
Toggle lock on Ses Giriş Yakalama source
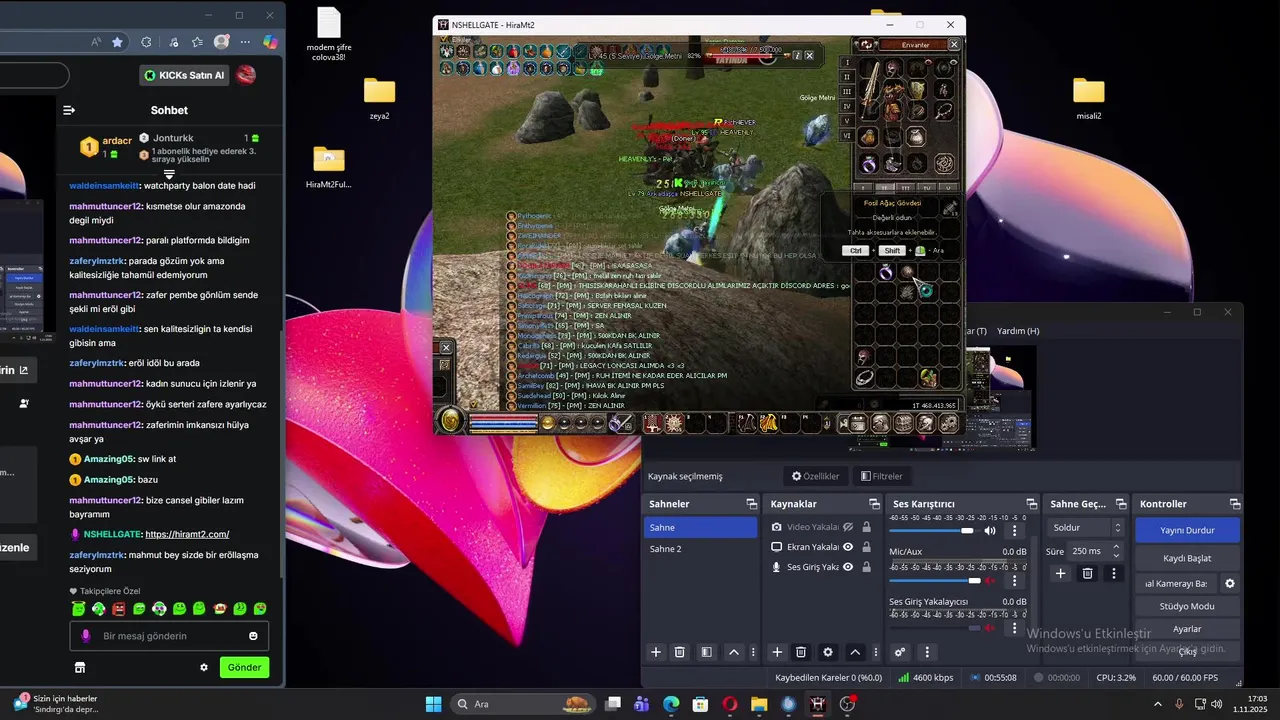coord(866,567)
